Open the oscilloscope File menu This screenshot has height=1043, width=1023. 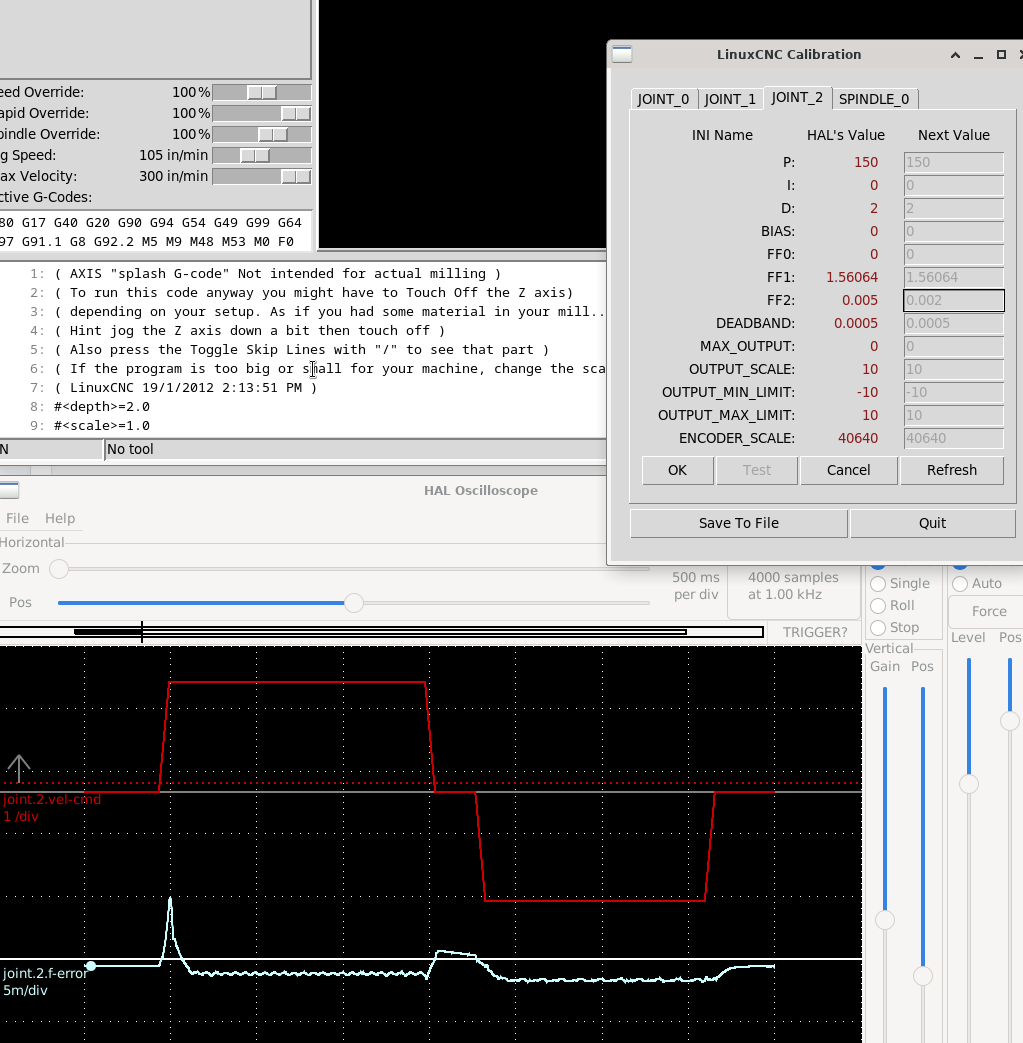point(17,518)
